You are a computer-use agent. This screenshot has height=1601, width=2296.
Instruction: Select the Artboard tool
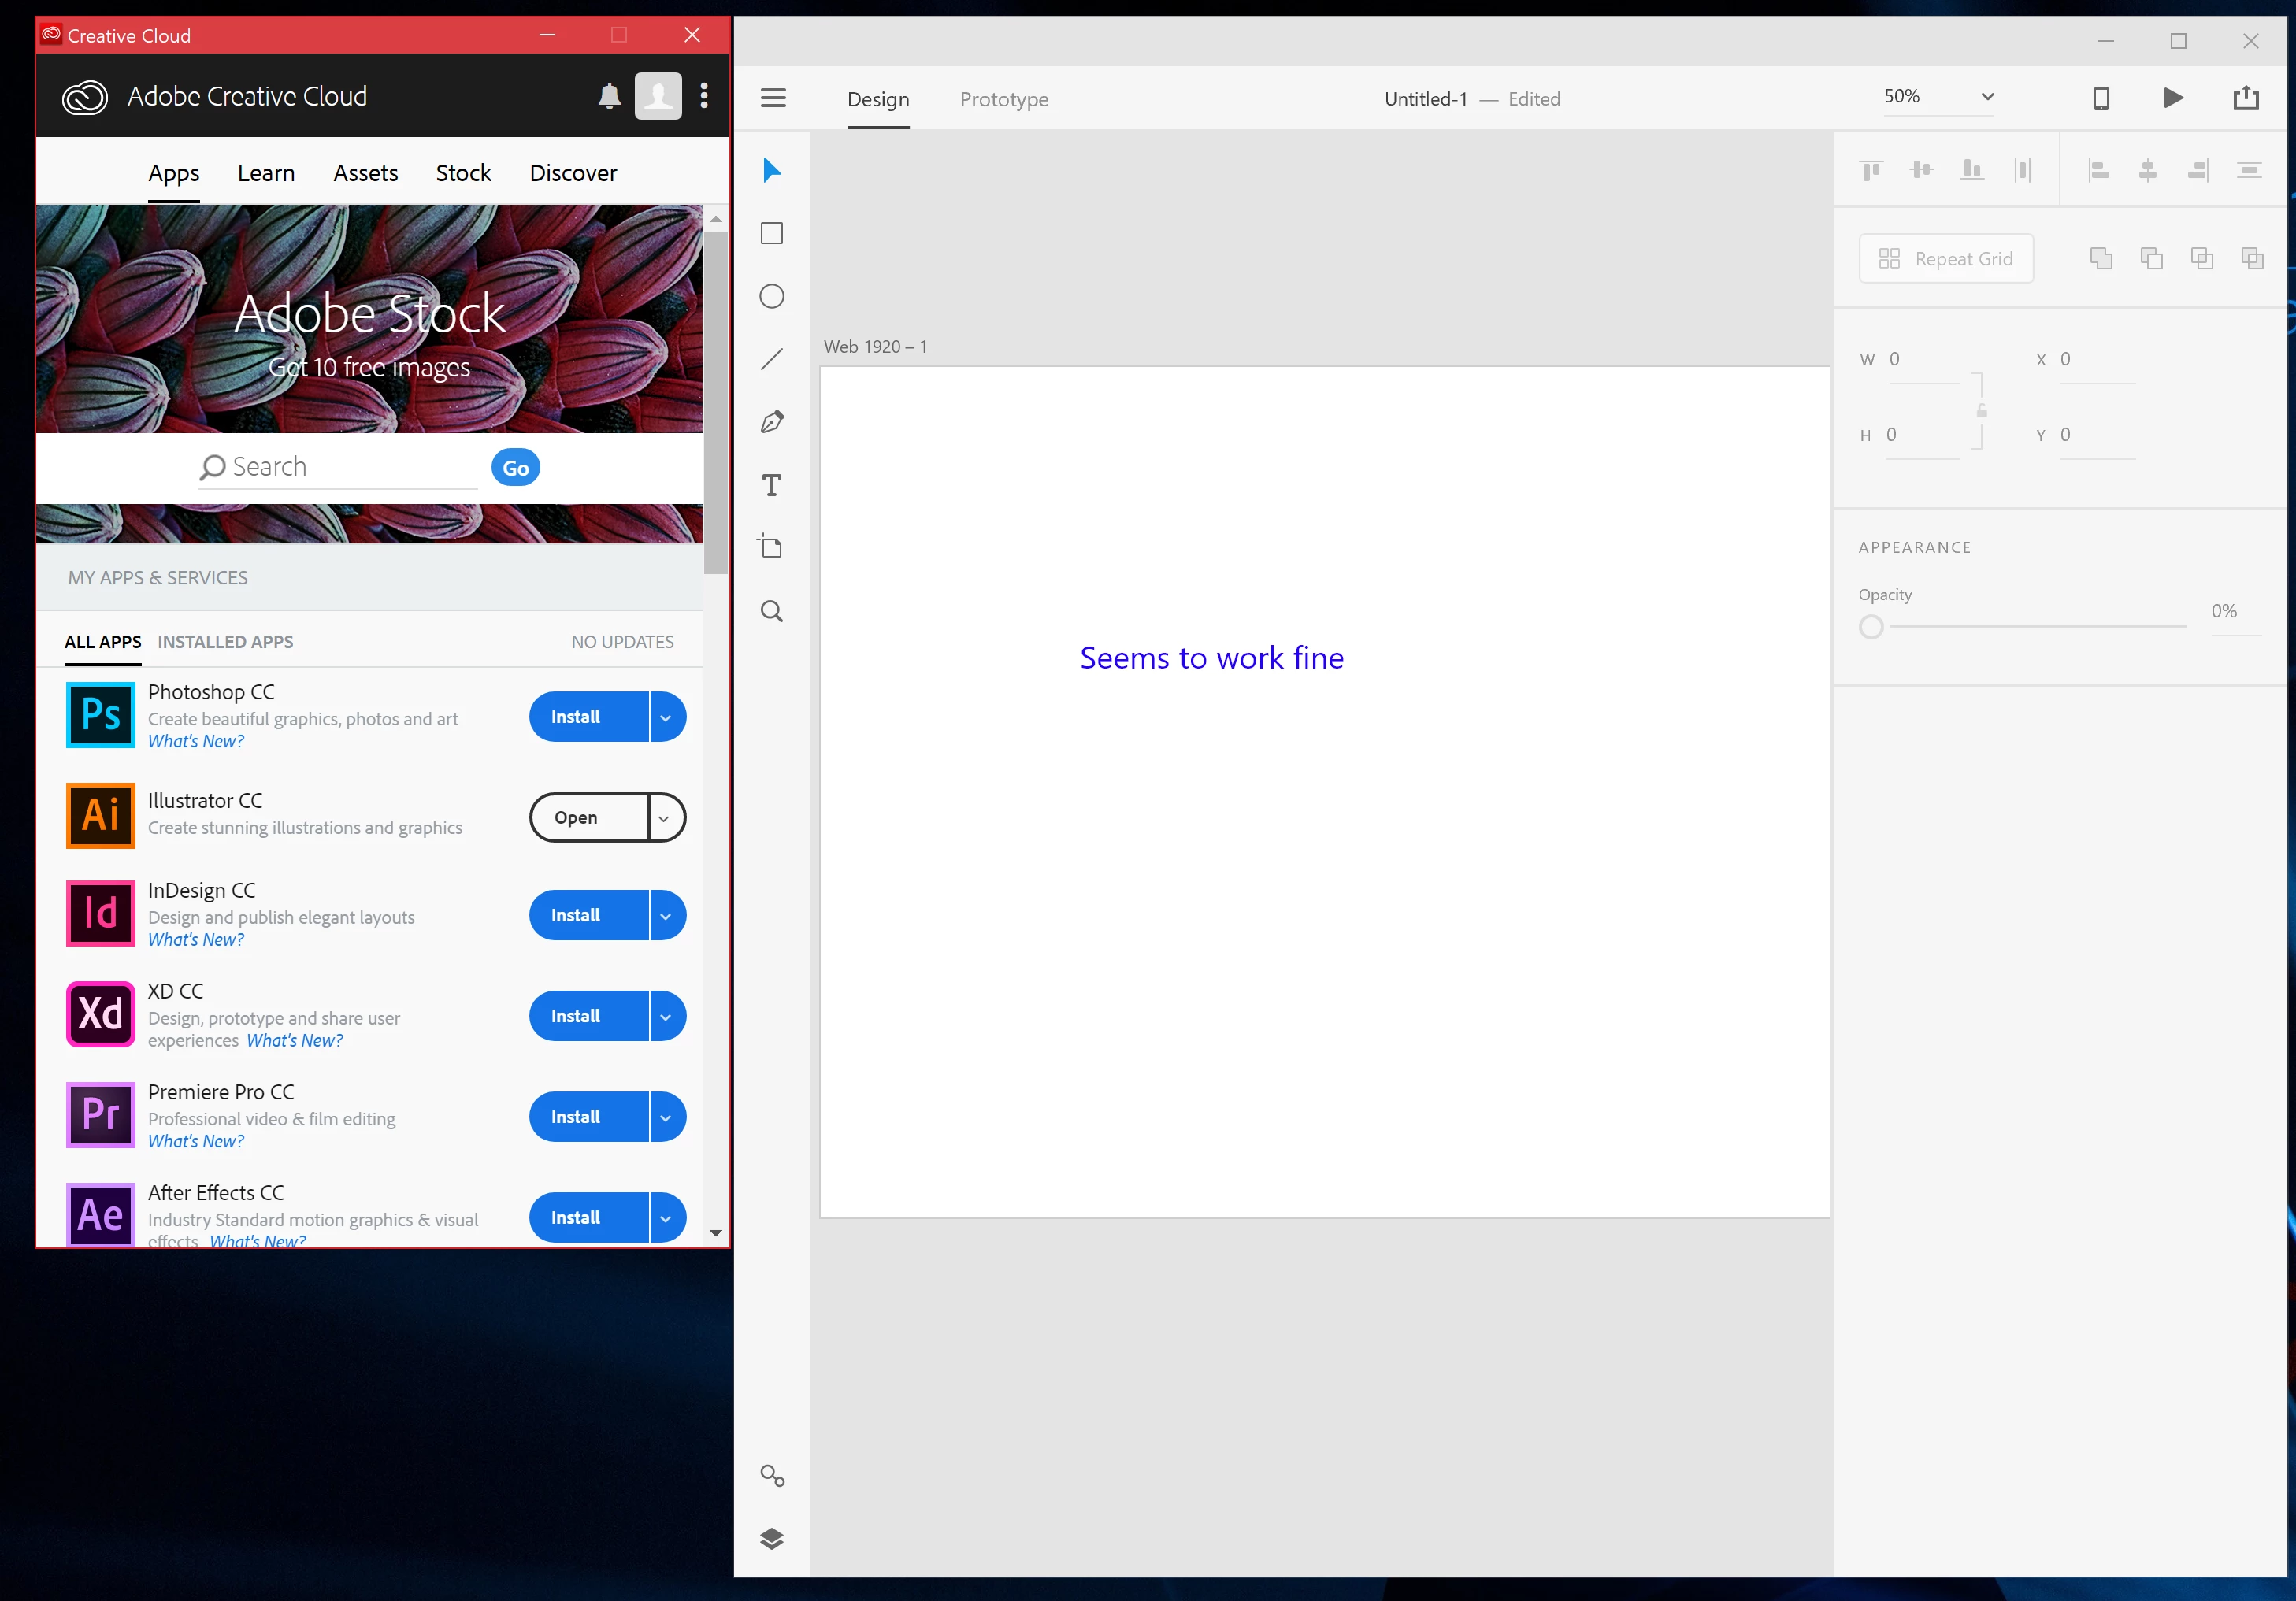(771, 547)
